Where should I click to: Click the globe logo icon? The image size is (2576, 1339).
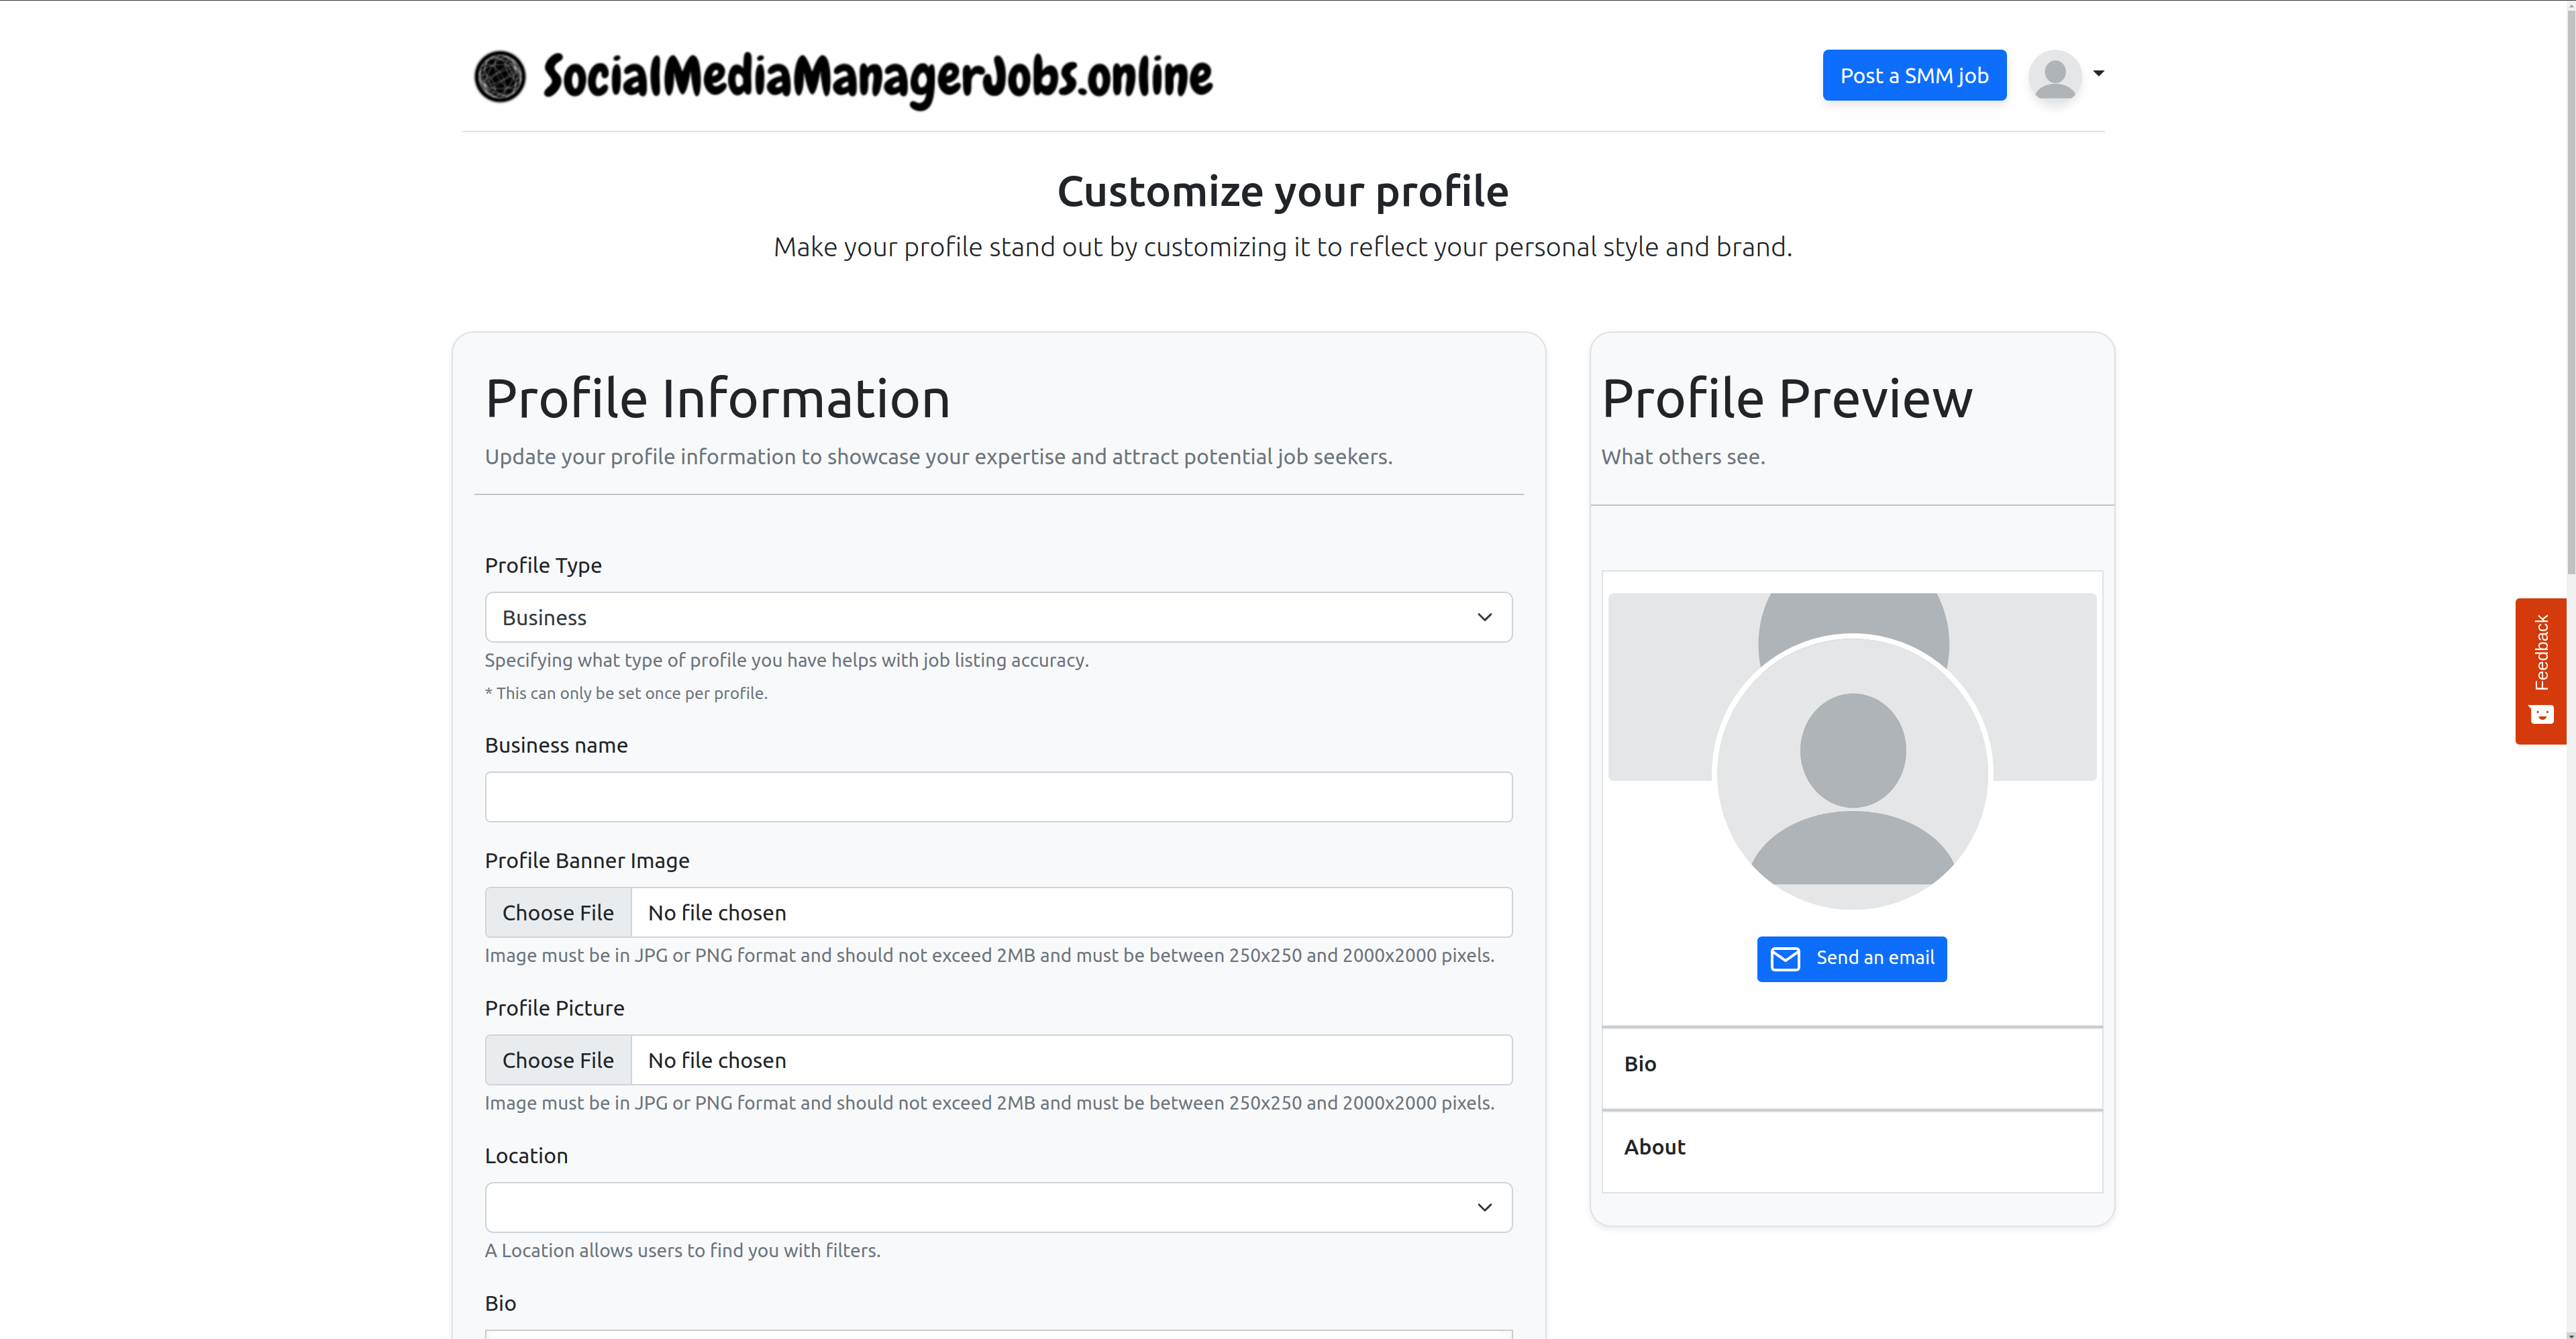[499, 76]
